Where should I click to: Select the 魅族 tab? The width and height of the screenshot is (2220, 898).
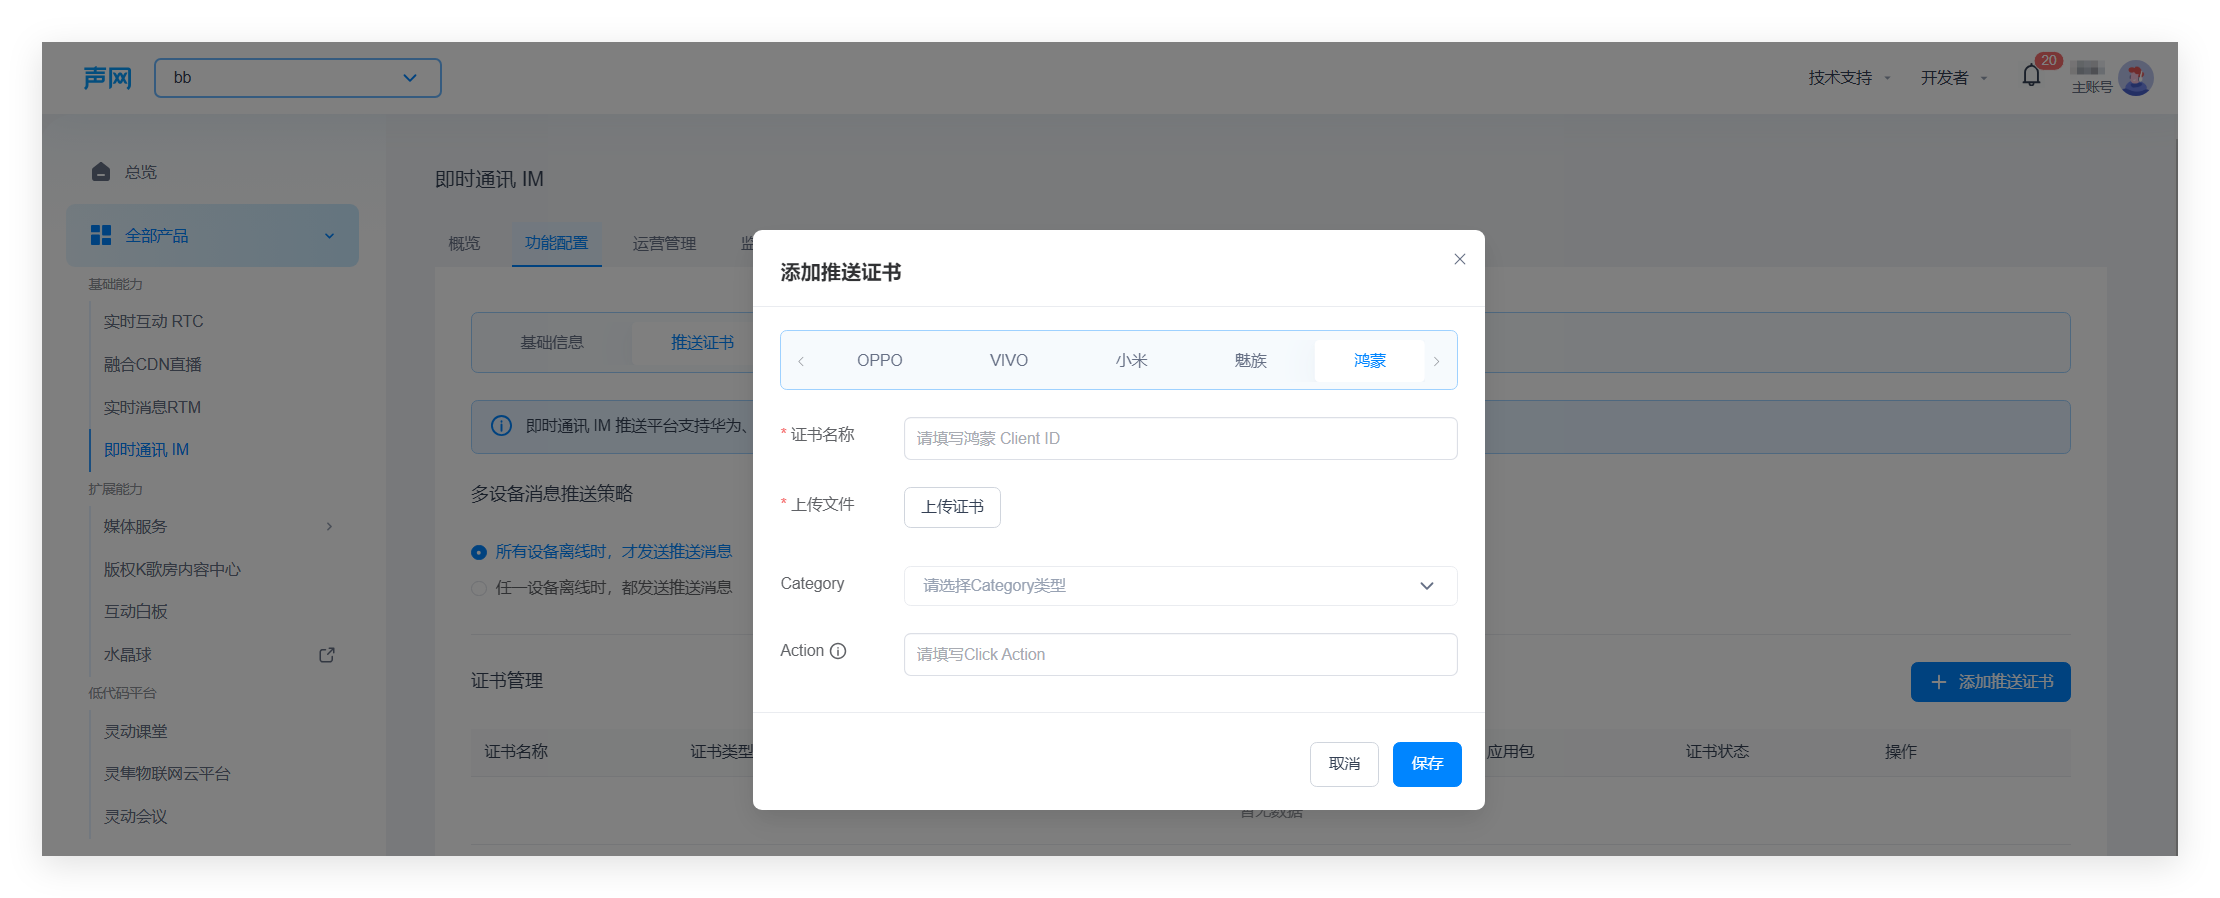point(1250,360)
